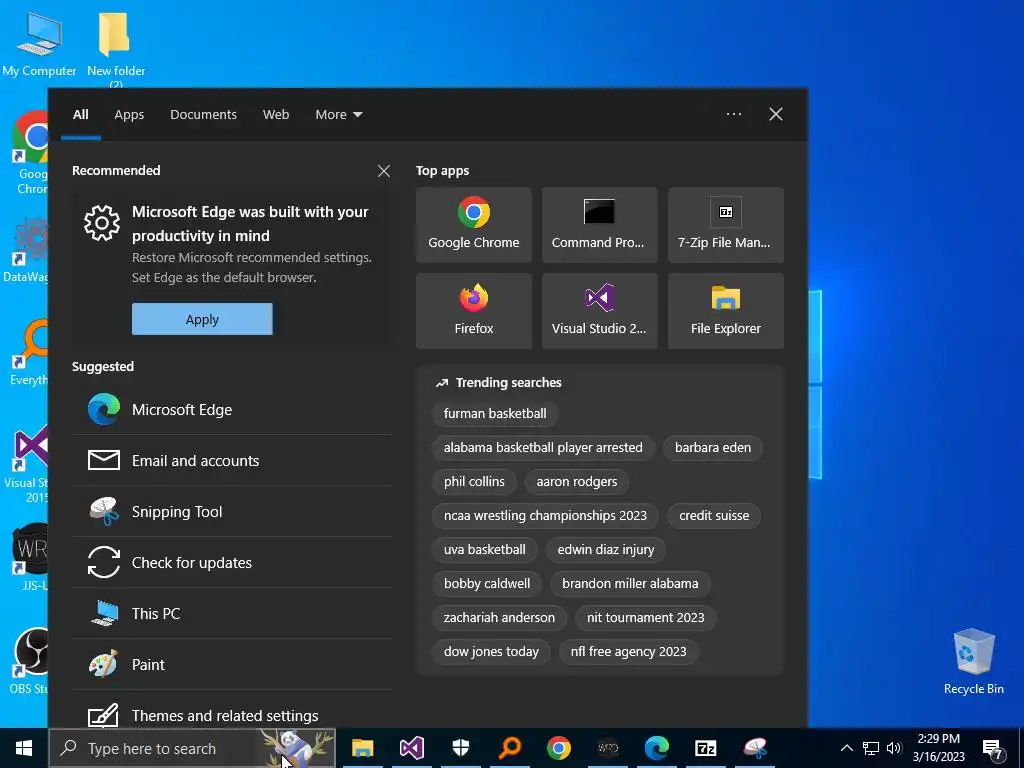Open the network icon in system tray
The width and height of the screenshot is (1024, 768).
tap(871, 748)
